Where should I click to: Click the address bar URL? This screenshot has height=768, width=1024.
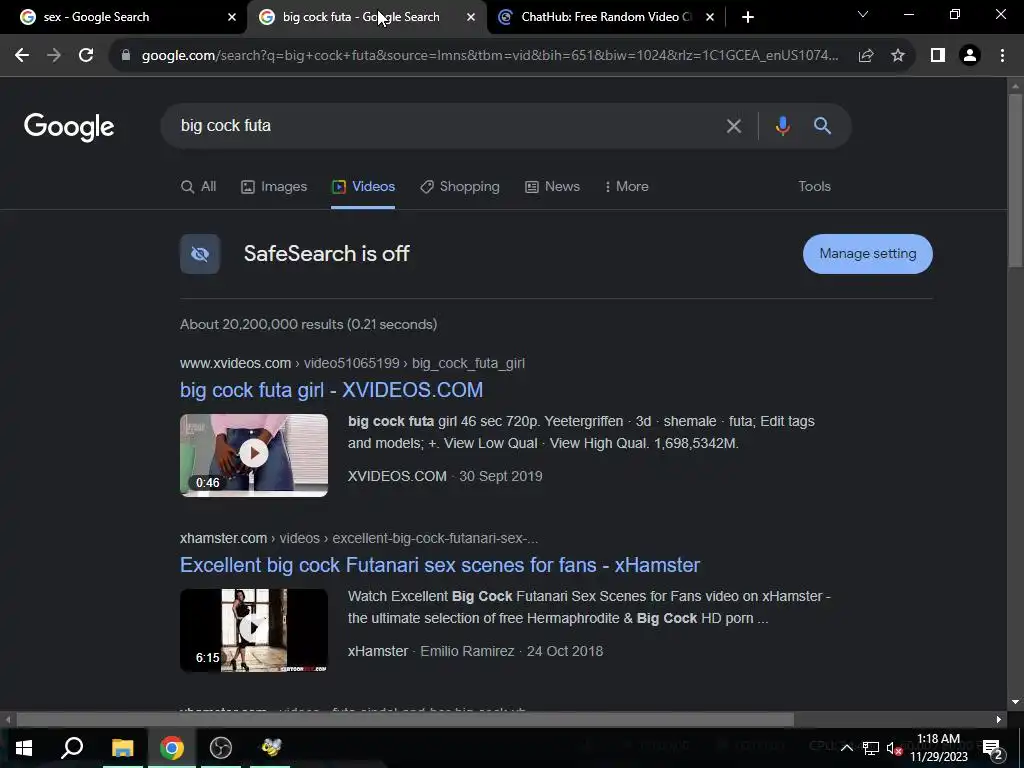490,56
